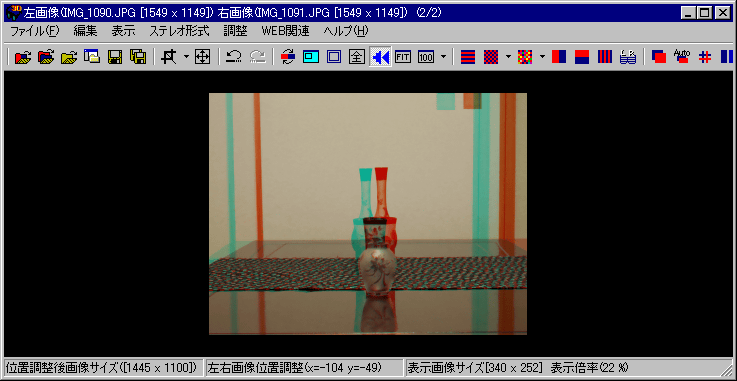The height and width of the screenshot is (381, 737).
Task: Click the Auto alignment icon
Action: click(681, 57)
